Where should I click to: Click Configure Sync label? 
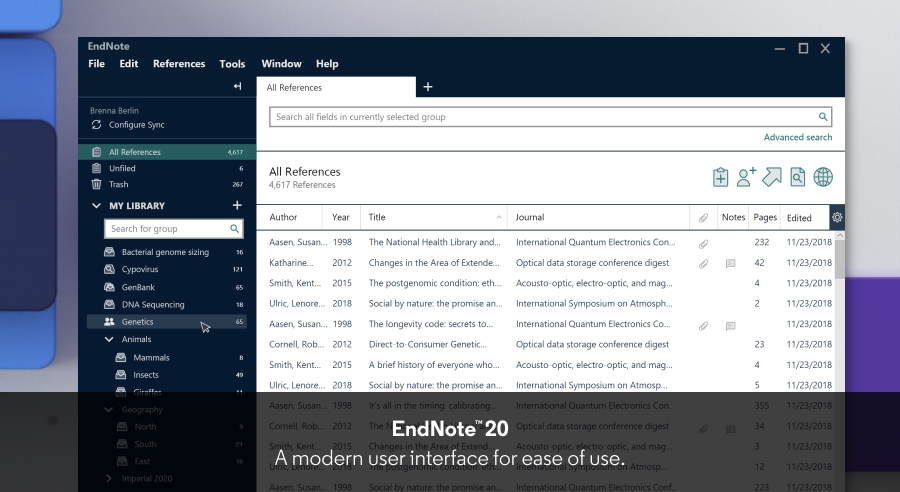[x=137, y=125]
